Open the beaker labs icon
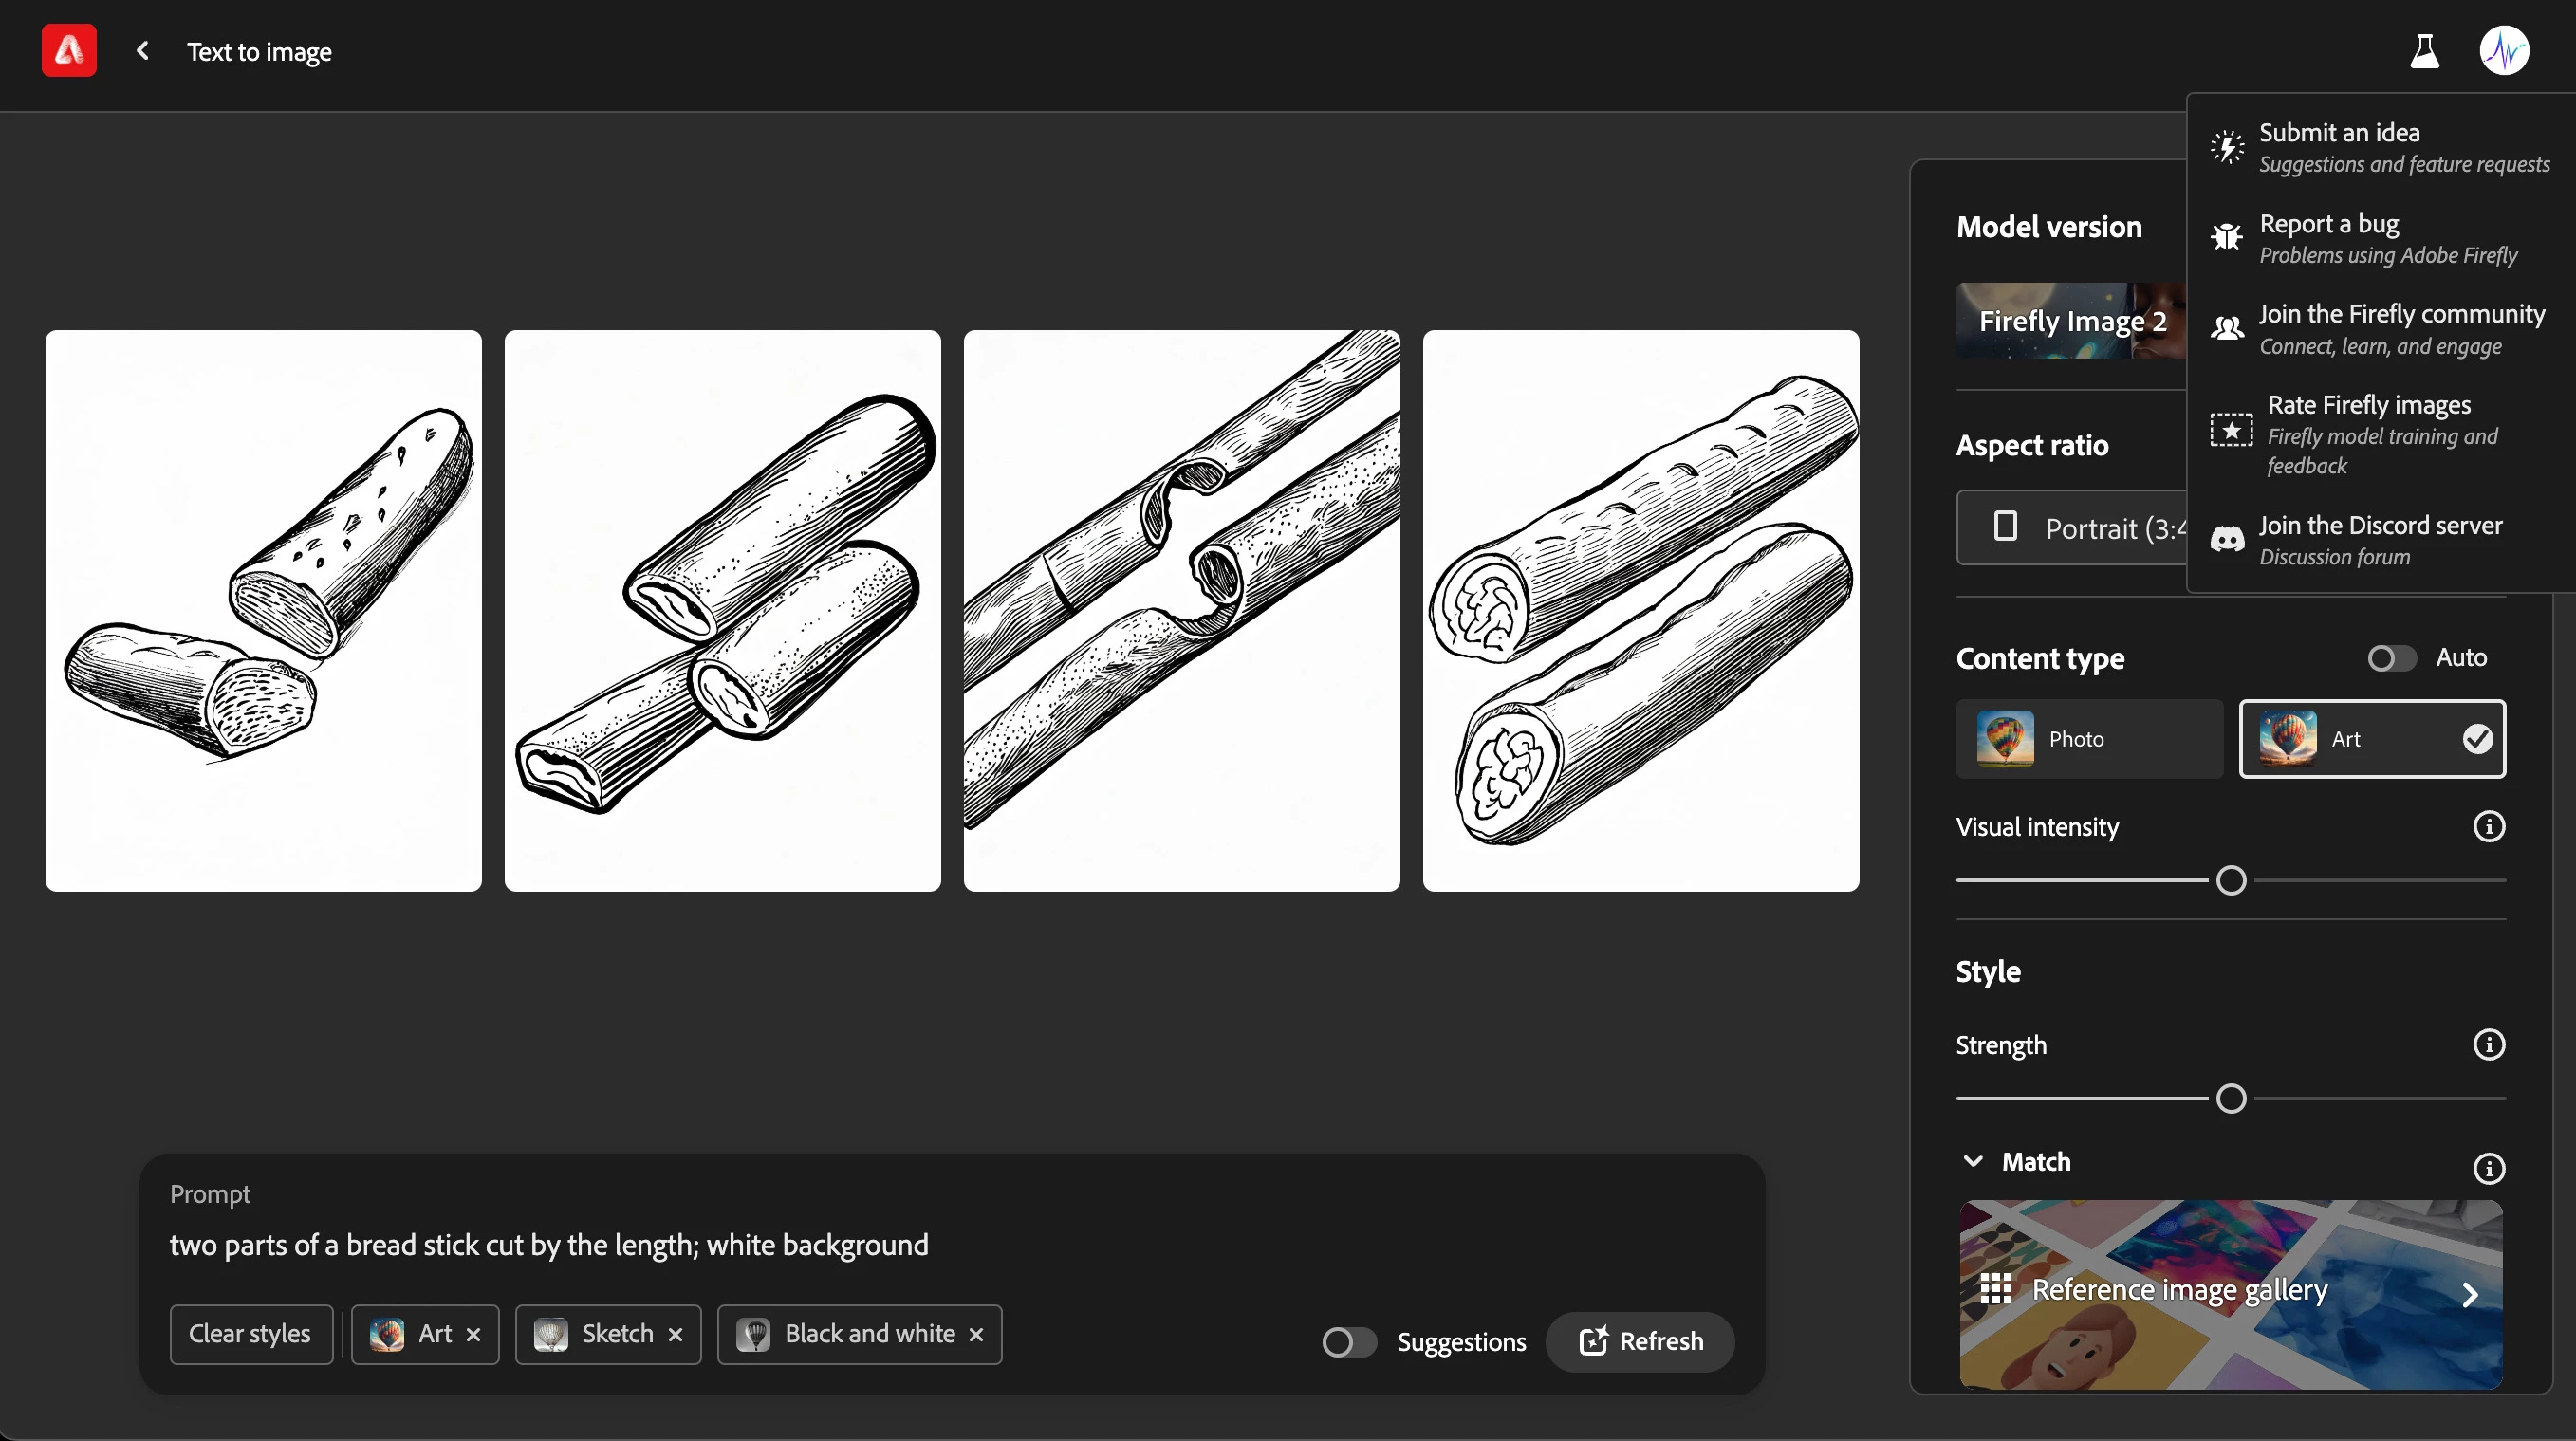This screenshot has height=1441, width=2576. click(2424, 51)
